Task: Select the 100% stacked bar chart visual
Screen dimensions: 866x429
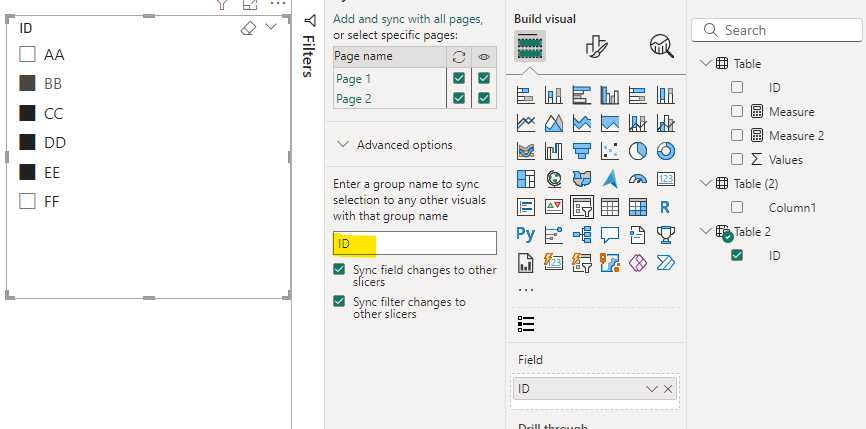Action: click(637, 95)
